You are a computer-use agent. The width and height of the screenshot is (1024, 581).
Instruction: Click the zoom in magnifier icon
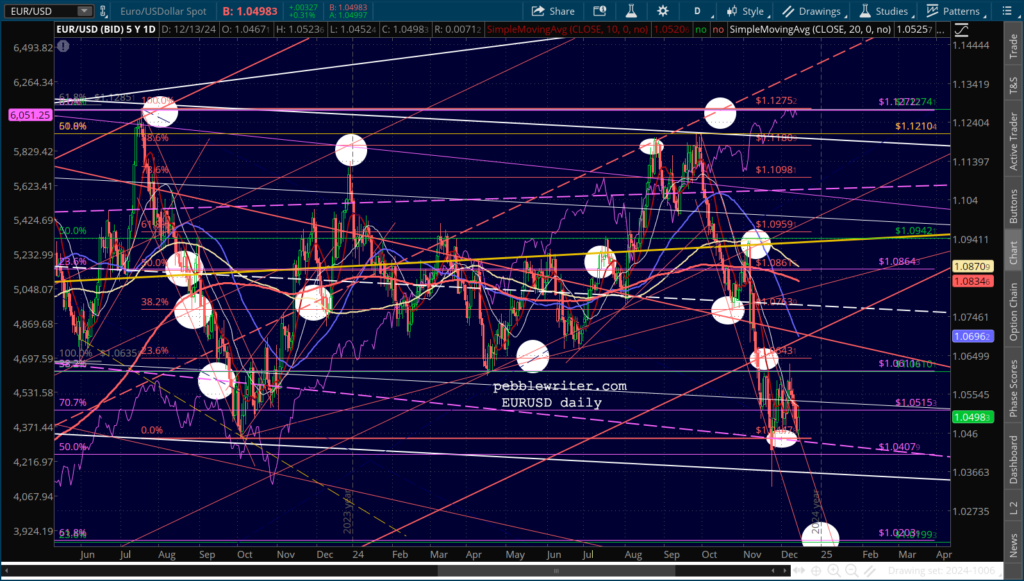tap(835, 571)
